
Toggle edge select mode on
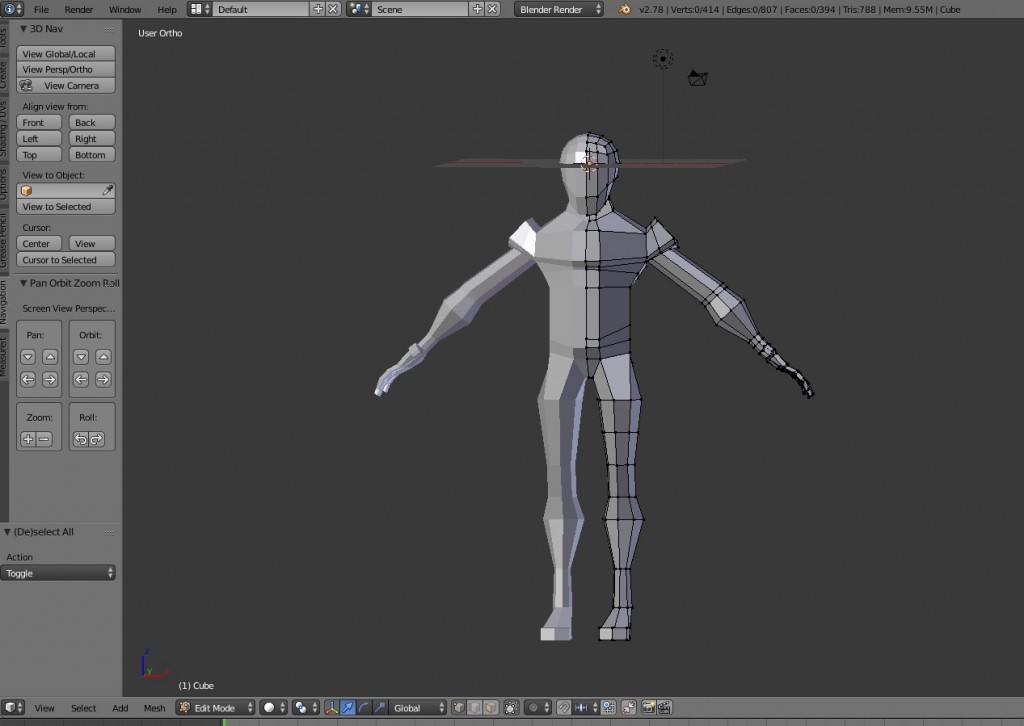click(x=474, y=707)
